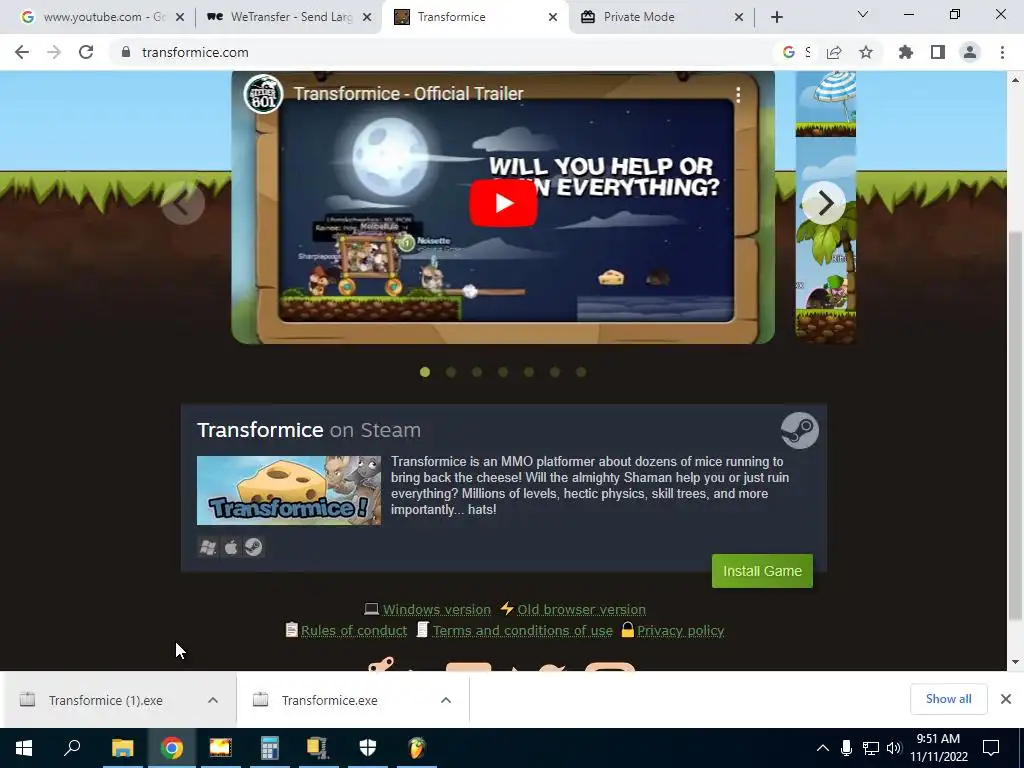Viewport: 1024px width, 768px height.
Task: Click the Google icon in address bar
Action: pyautogui.click(x=789, y=52)
